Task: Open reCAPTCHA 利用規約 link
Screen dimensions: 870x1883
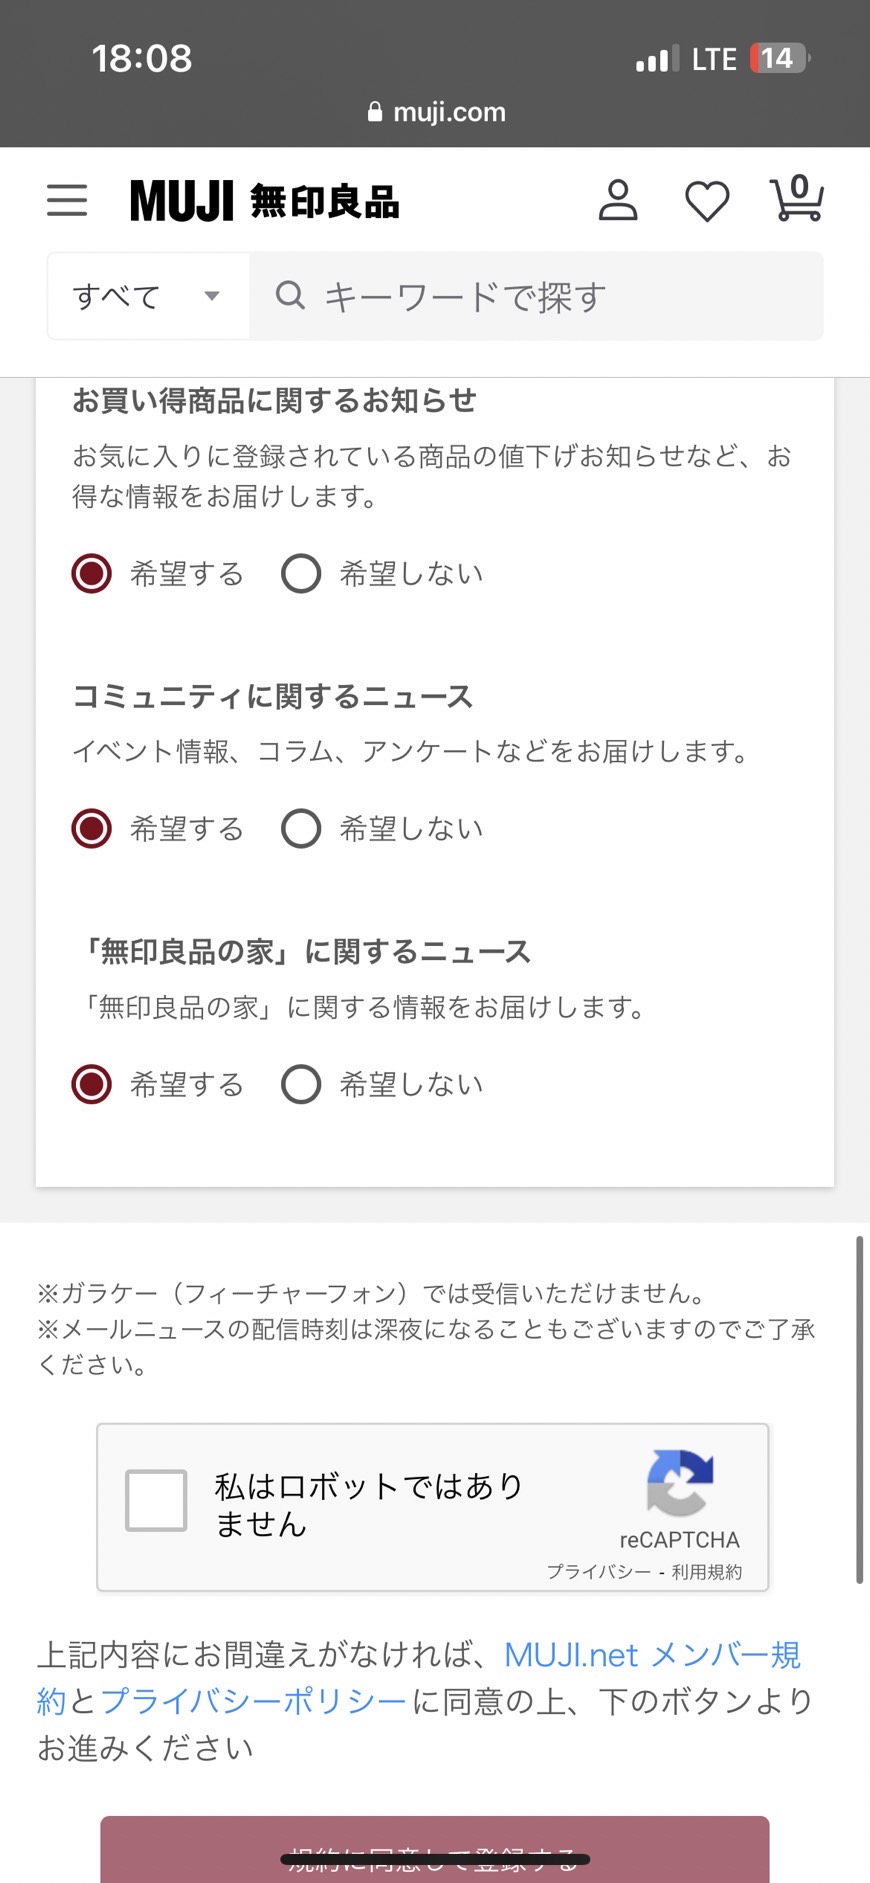Action: pos(707,1572)
